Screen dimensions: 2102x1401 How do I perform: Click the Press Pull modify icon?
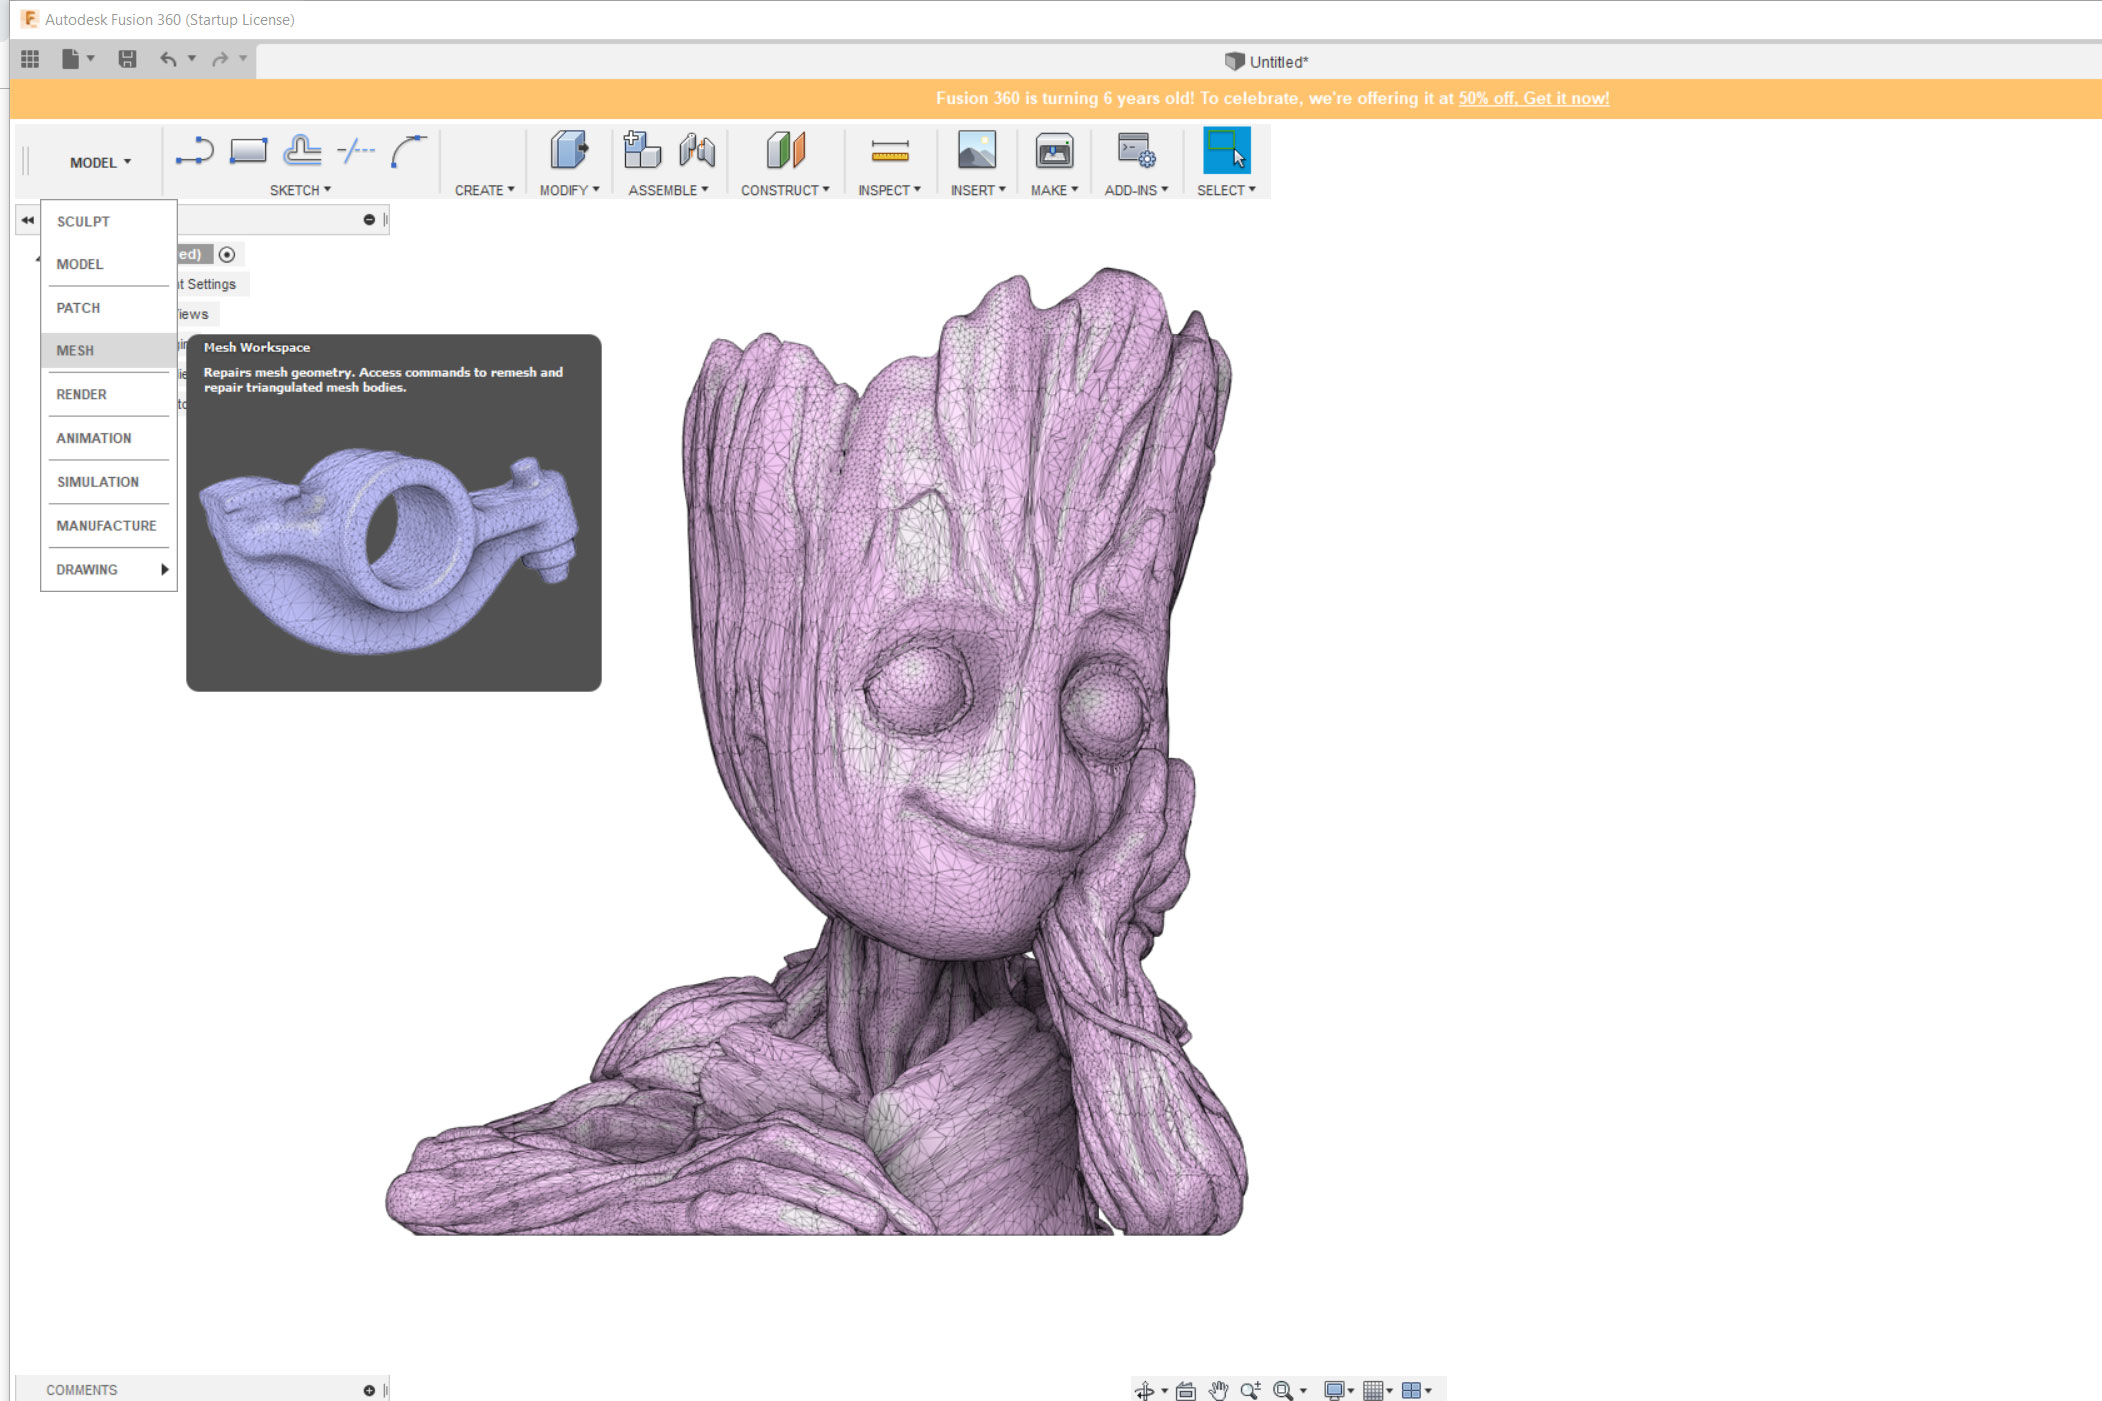click(x=568, y=151)
